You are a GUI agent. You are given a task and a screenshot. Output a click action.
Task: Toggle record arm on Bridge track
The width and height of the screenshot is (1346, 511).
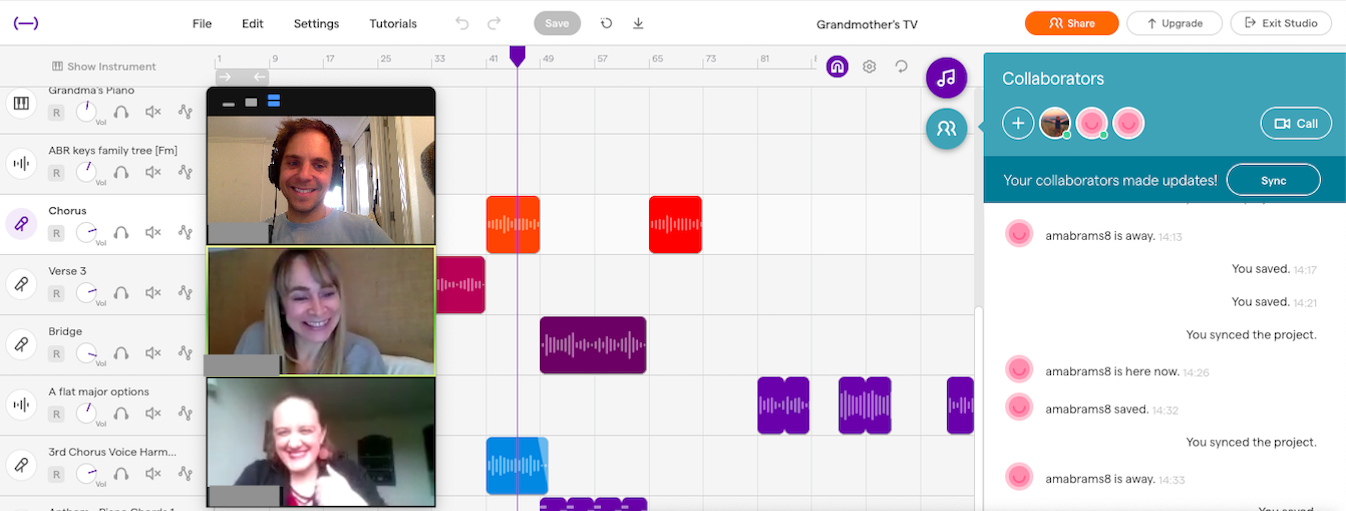pyautogui.click(x=57, y=352)
